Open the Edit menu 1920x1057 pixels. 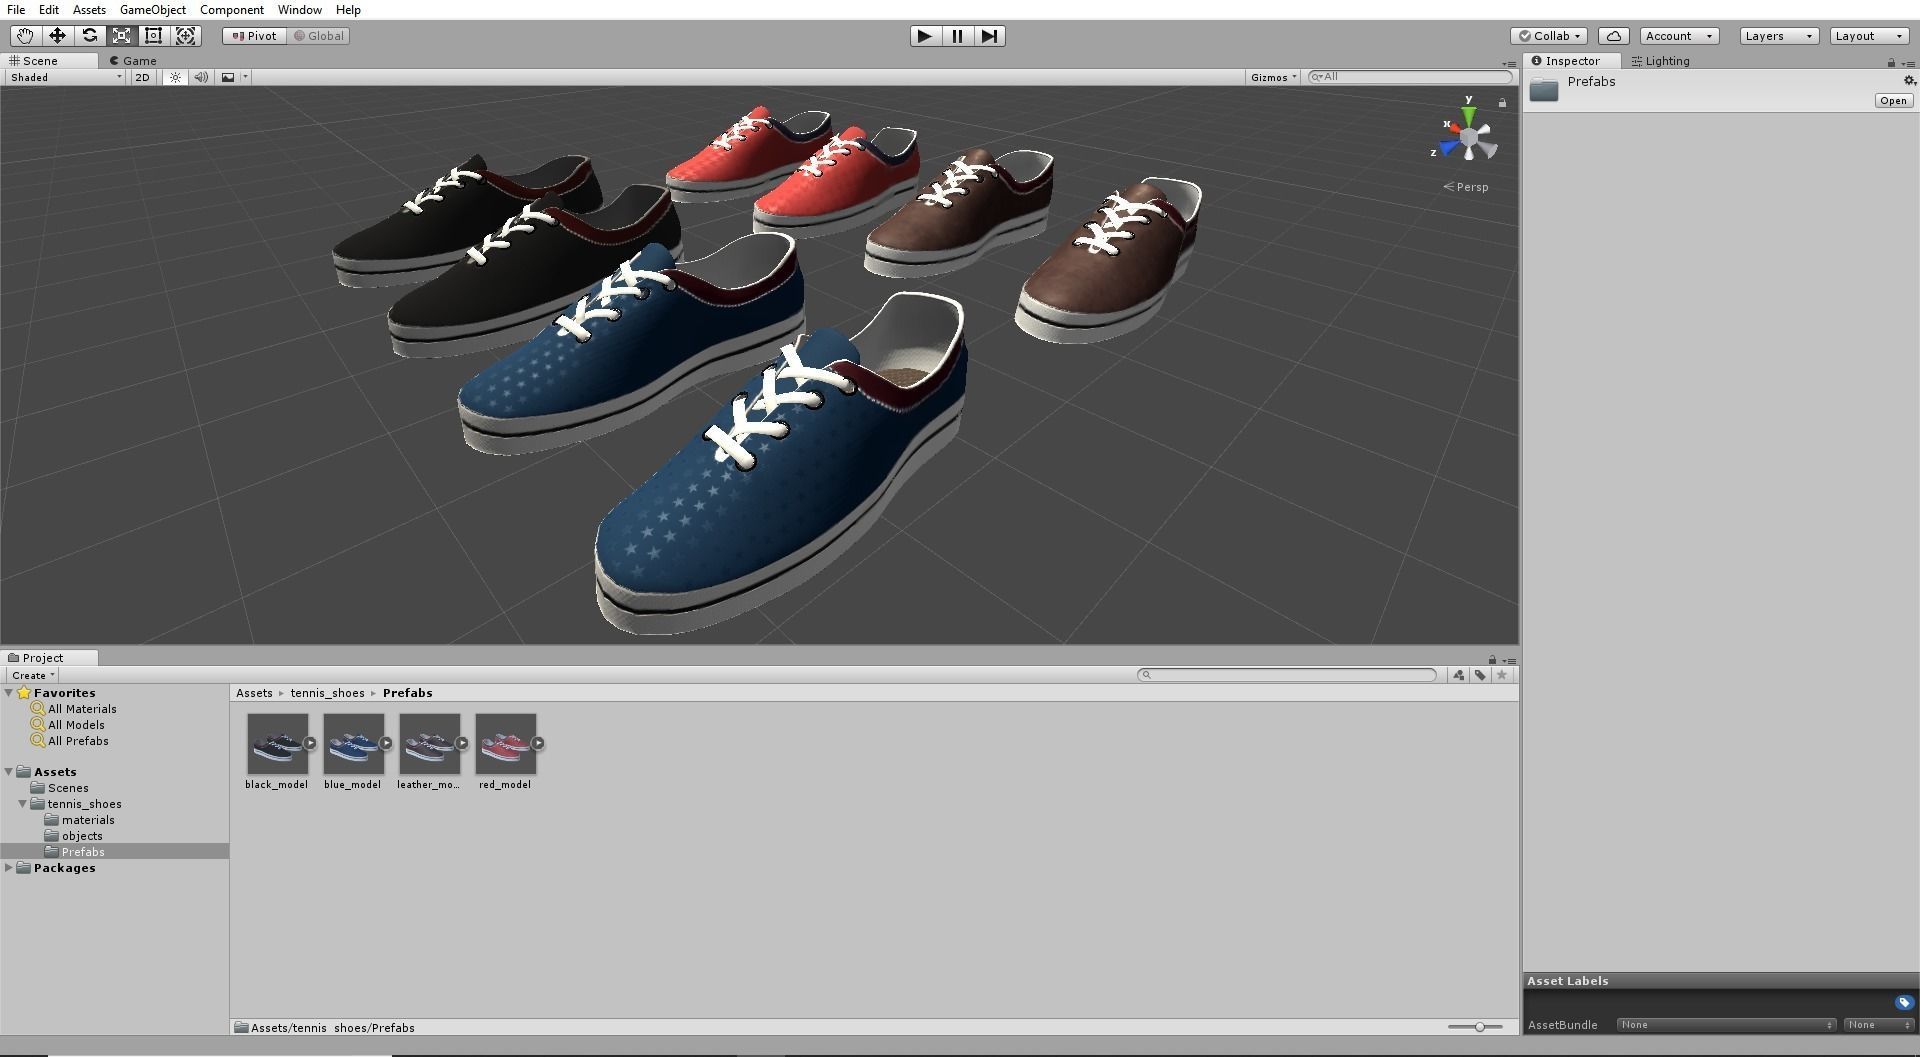pyautogui.click(x=48, y=10)
